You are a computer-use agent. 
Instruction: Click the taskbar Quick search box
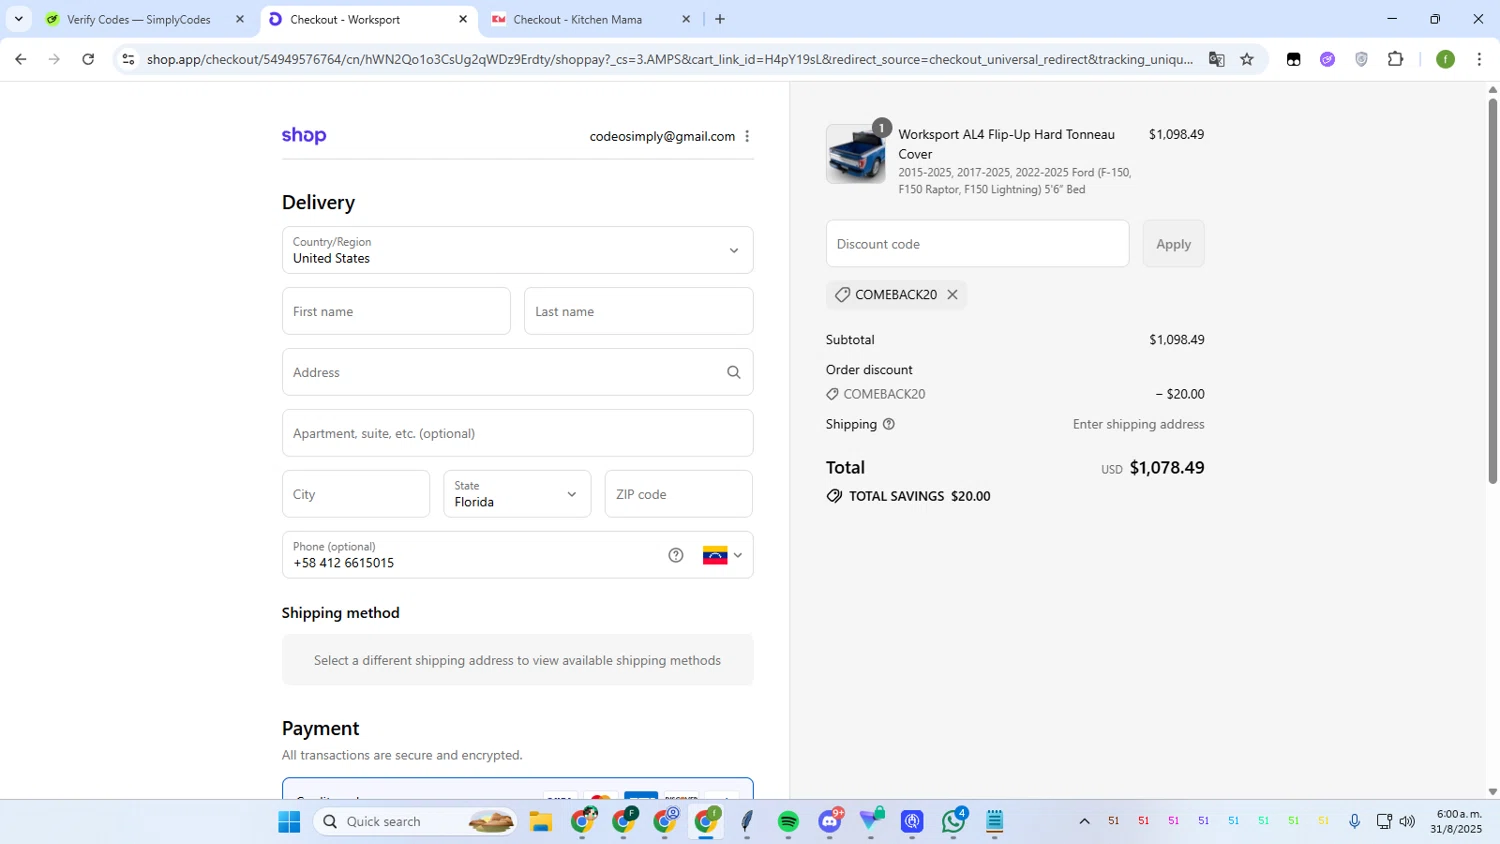tap(416, 821)
